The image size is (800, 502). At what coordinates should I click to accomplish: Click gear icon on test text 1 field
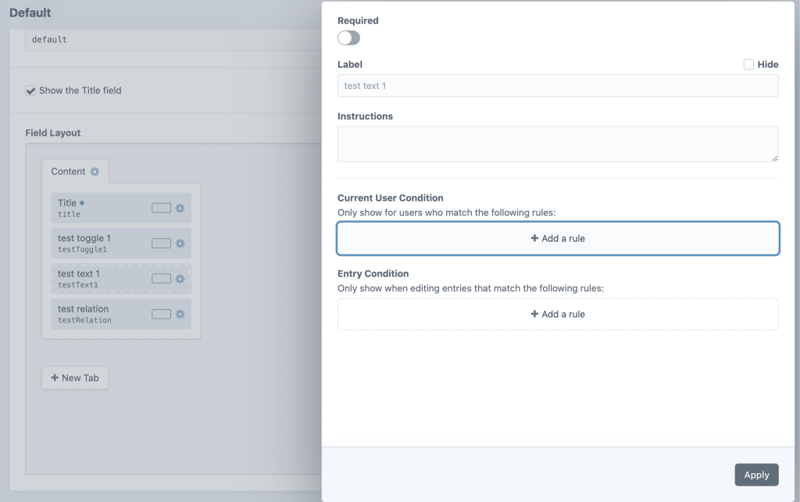(x=180, y=279)
